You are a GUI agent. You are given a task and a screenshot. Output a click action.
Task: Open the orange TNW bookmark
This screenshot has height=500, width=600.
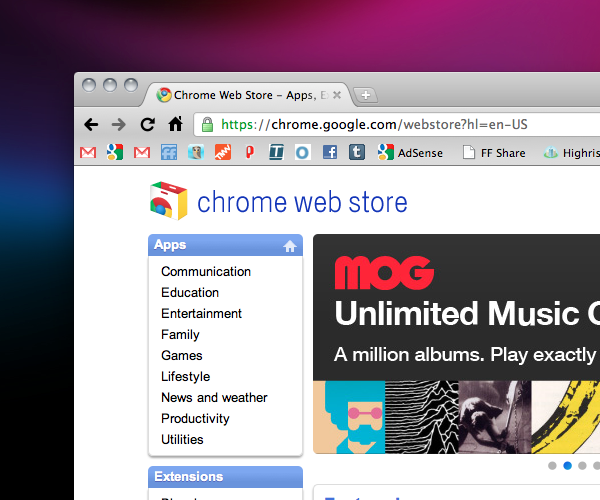223,152
